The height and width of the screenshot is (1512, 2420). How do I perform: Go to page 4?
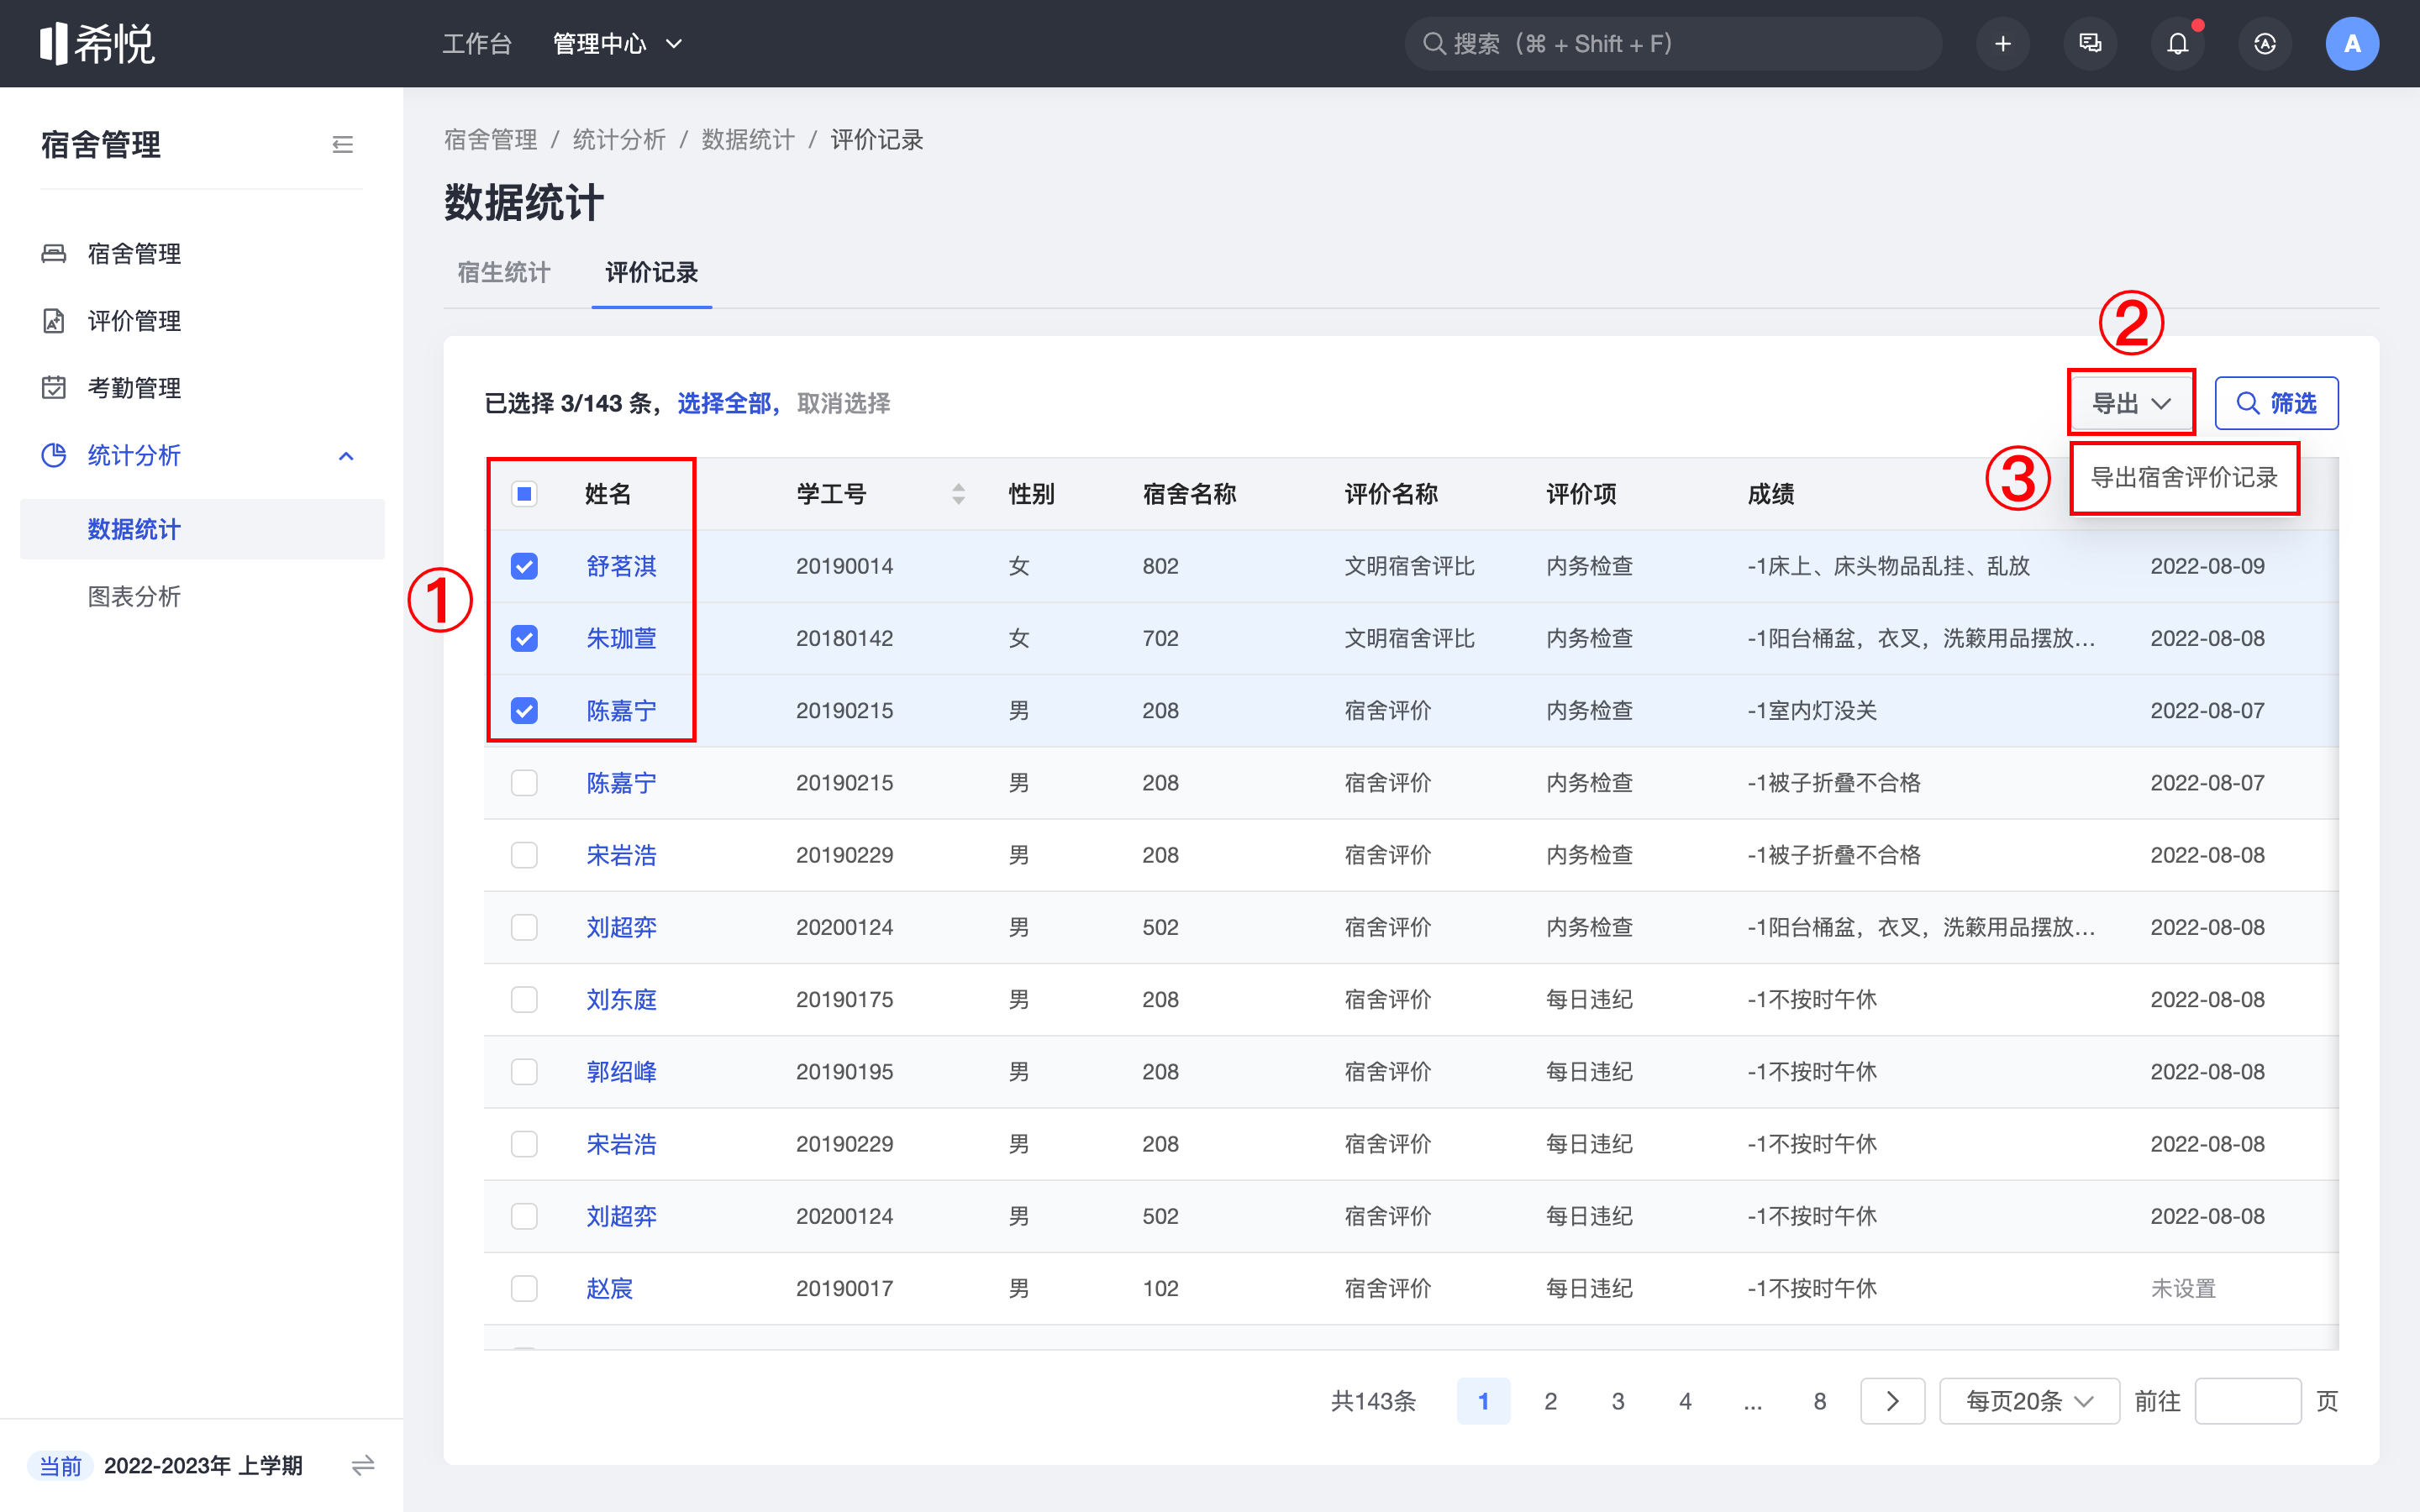click(1685, 1401)
